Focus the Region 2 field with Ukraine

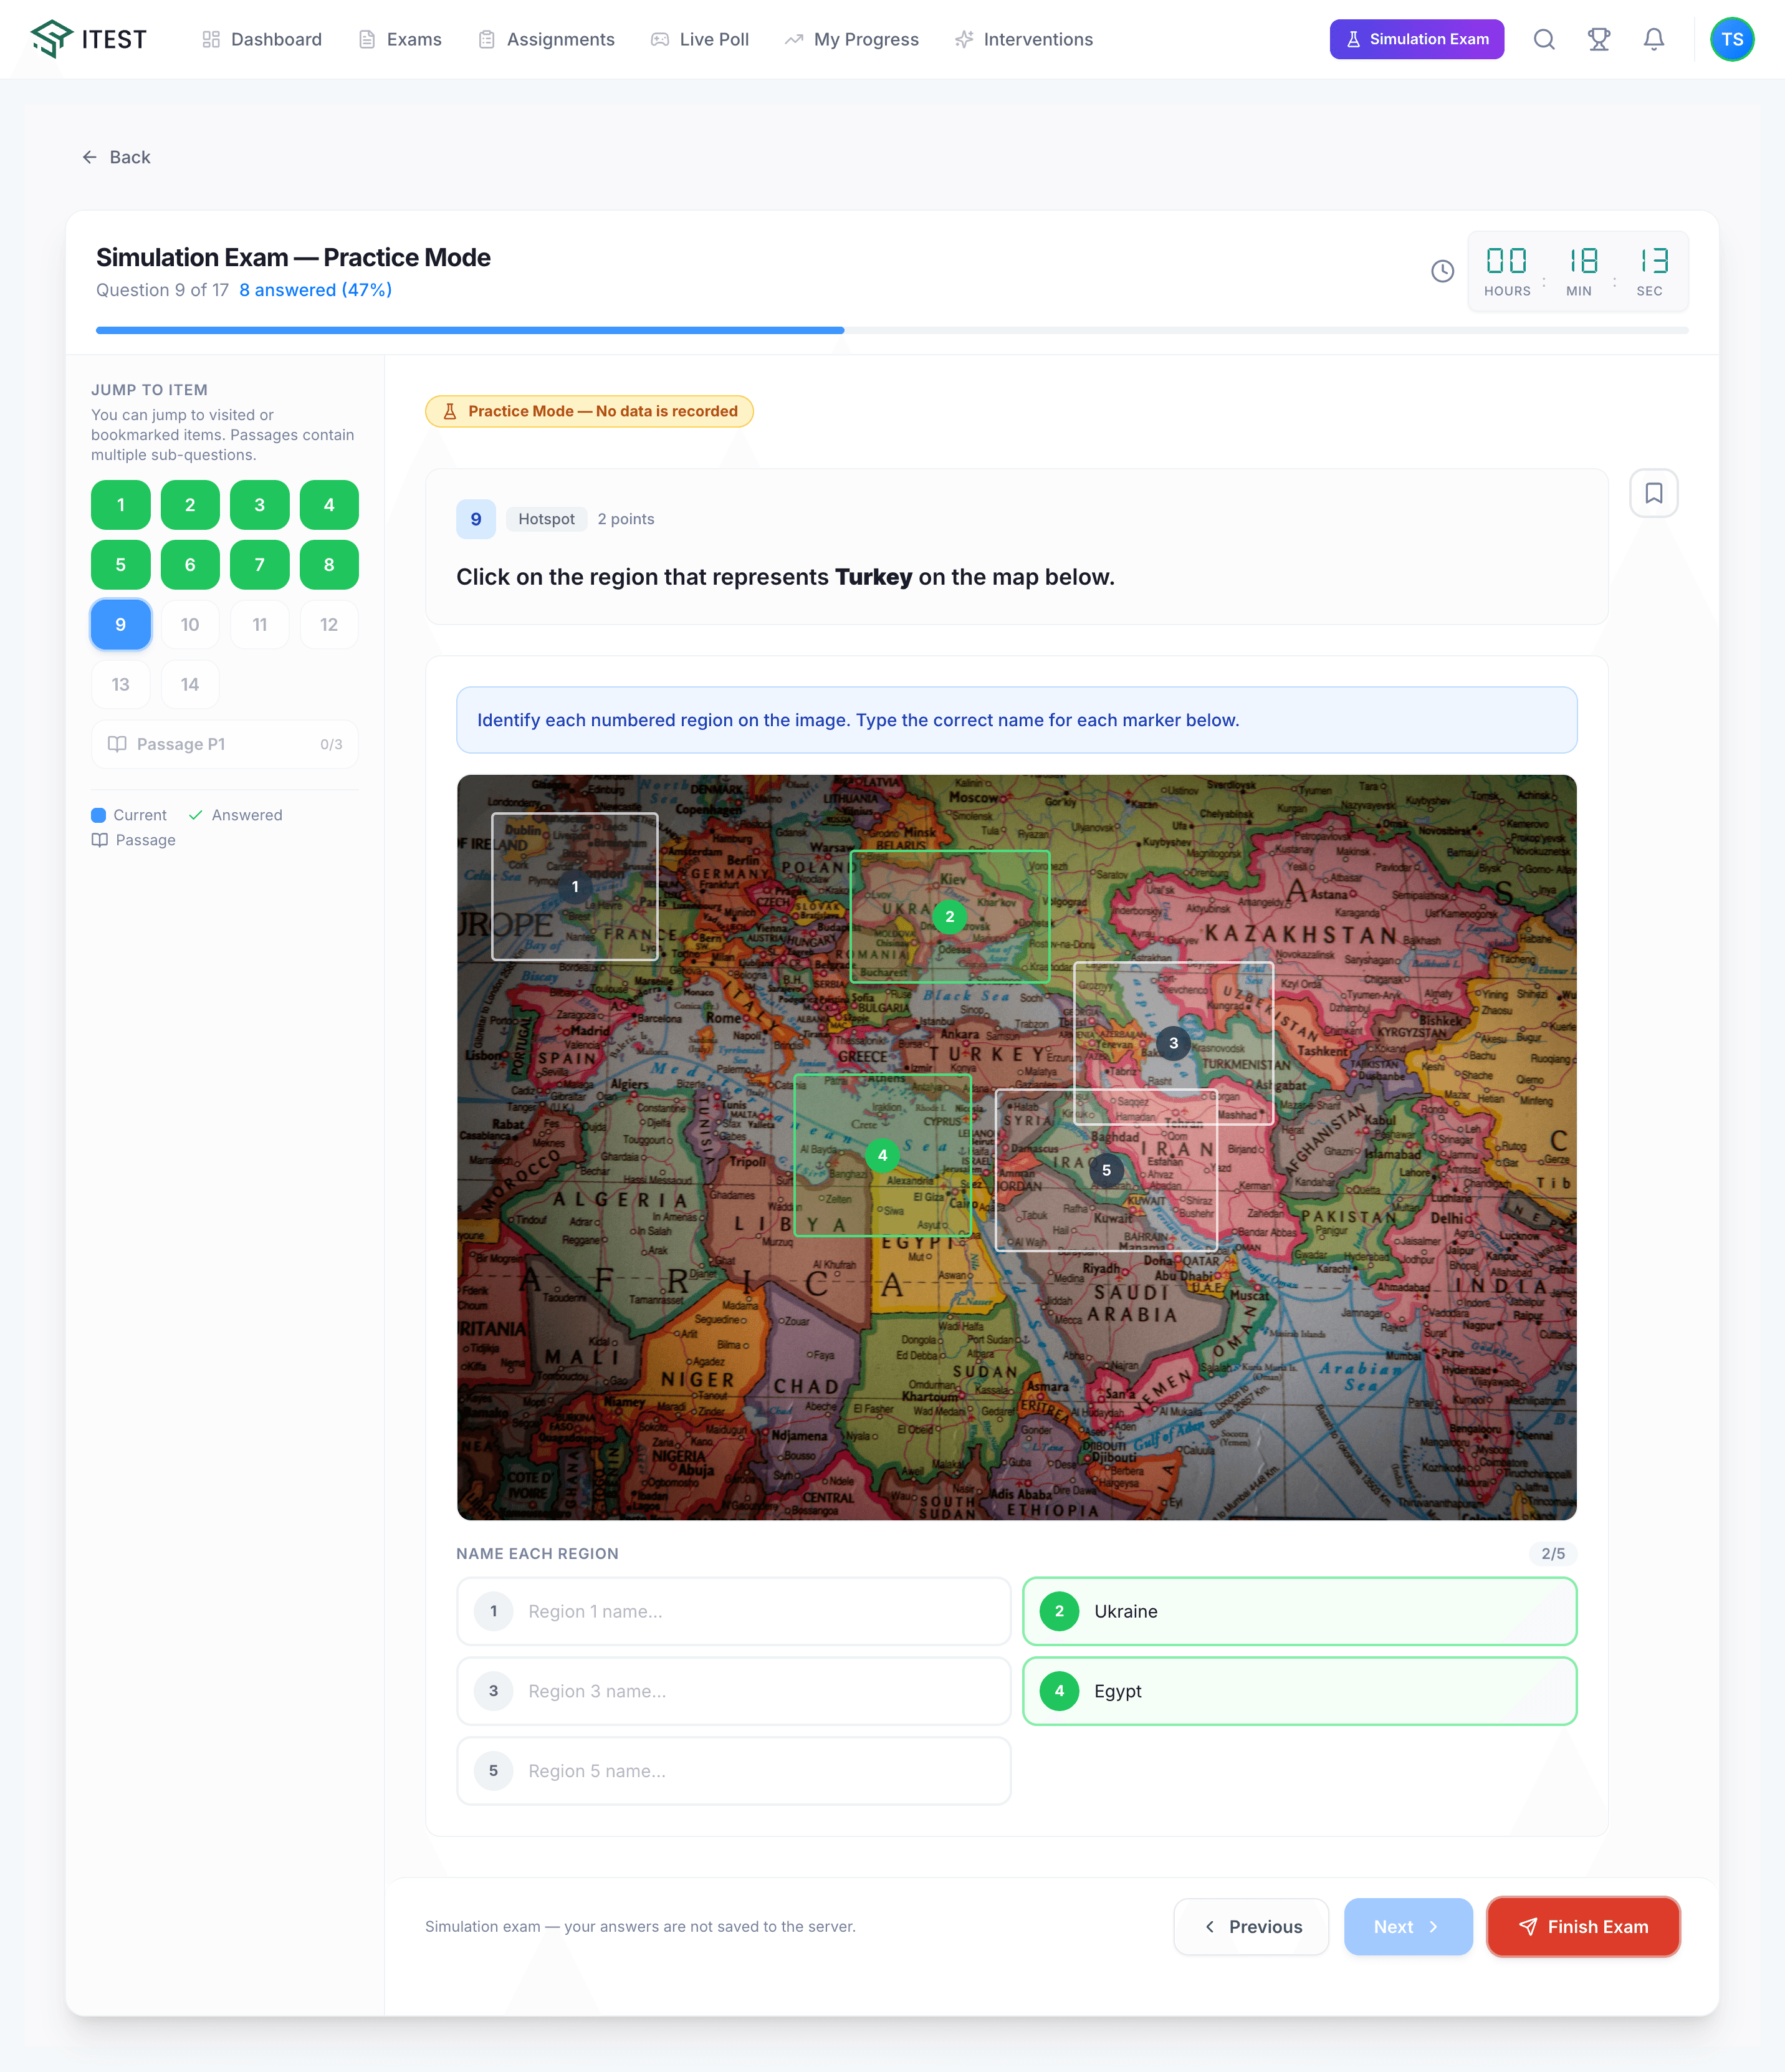tap(1300, 1611)
